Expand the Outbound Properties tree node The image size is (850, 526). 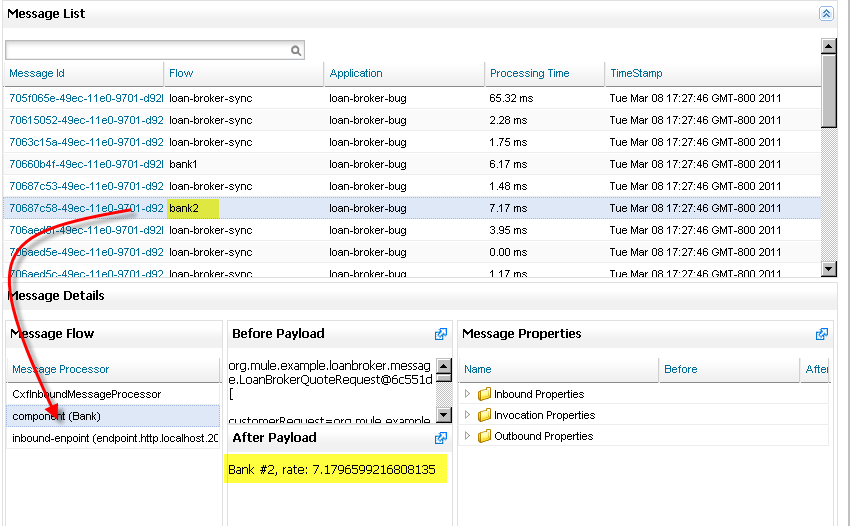467,436
